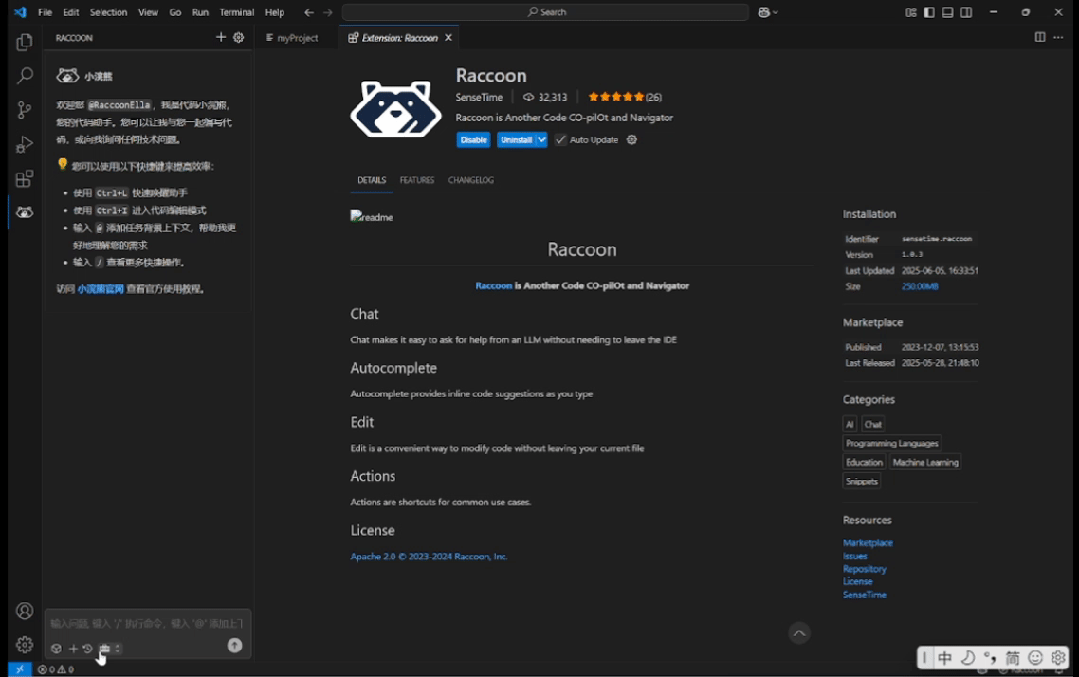Select the Raccoon icon in activity bar
The height and width of the screenshot is (677, 1079).
[24, 213]
